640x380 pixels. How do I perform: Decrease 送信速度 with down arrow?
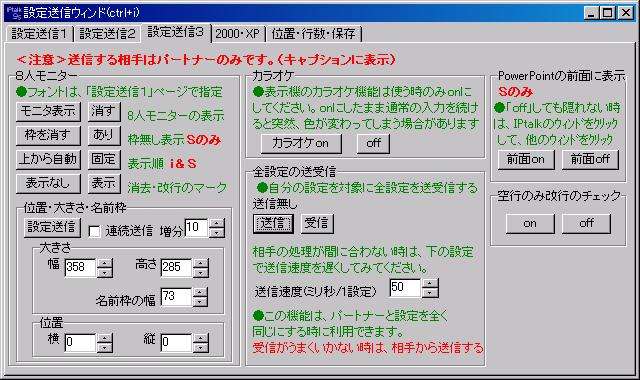pos(430,293)
